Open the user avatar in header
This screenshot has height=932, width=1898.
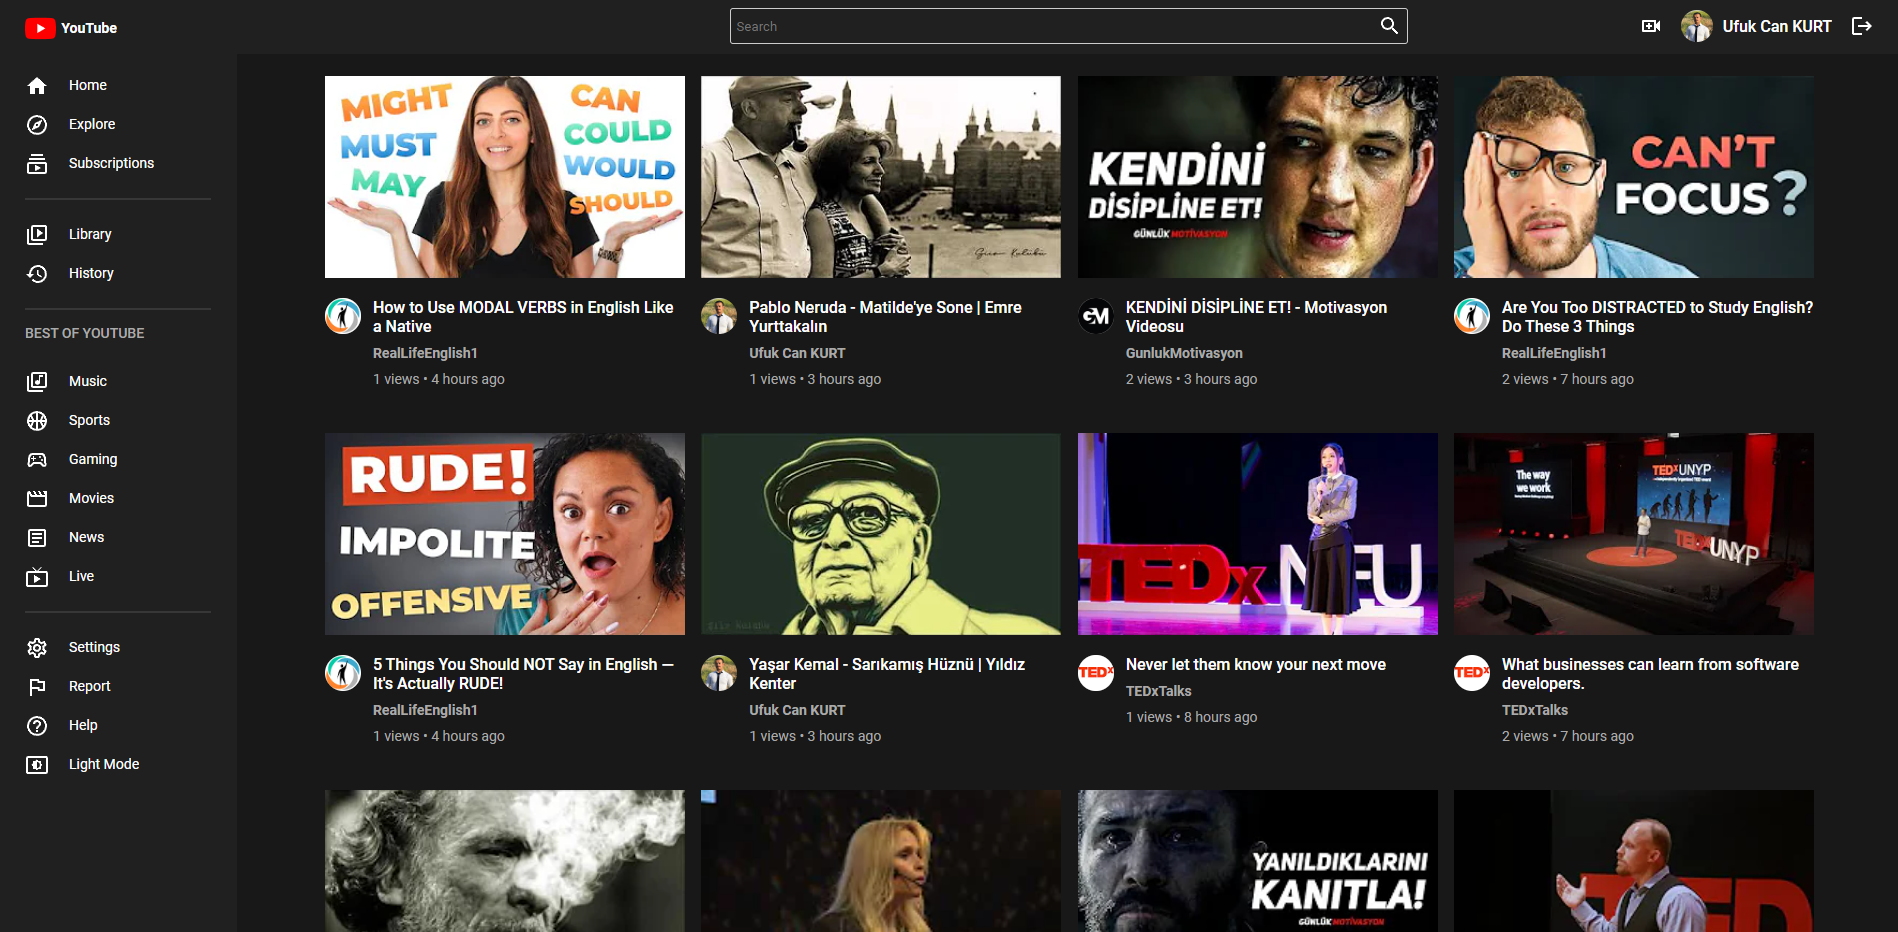tap(1697, 26)
